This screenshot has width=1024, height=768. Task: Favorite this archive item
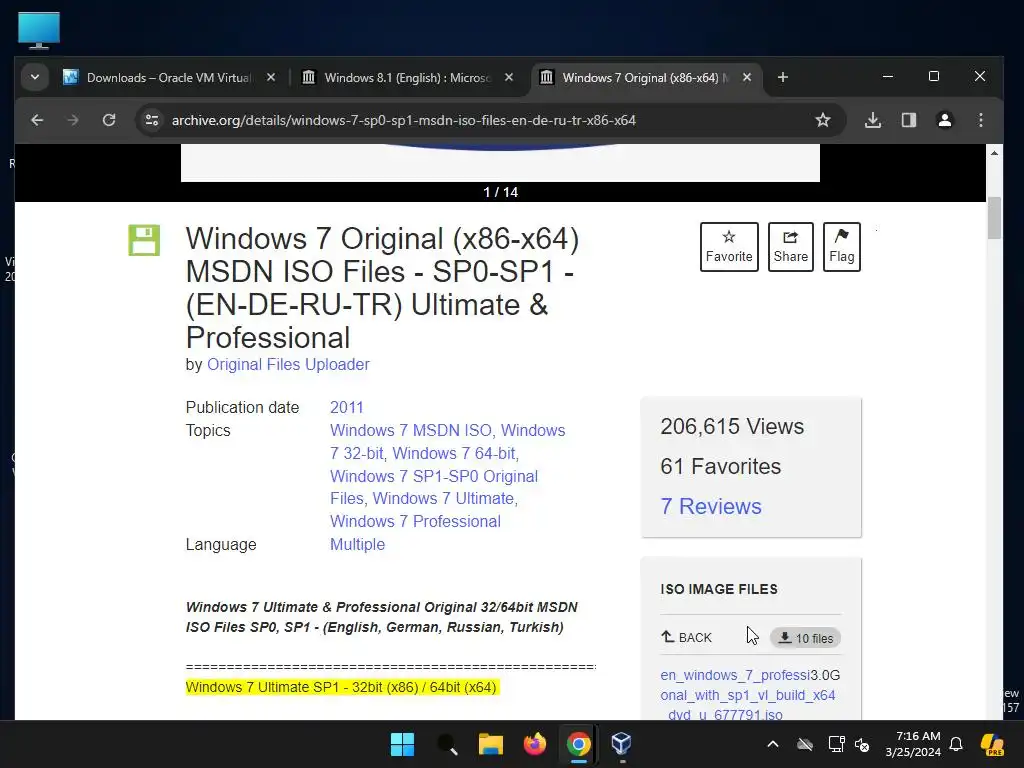729,247
